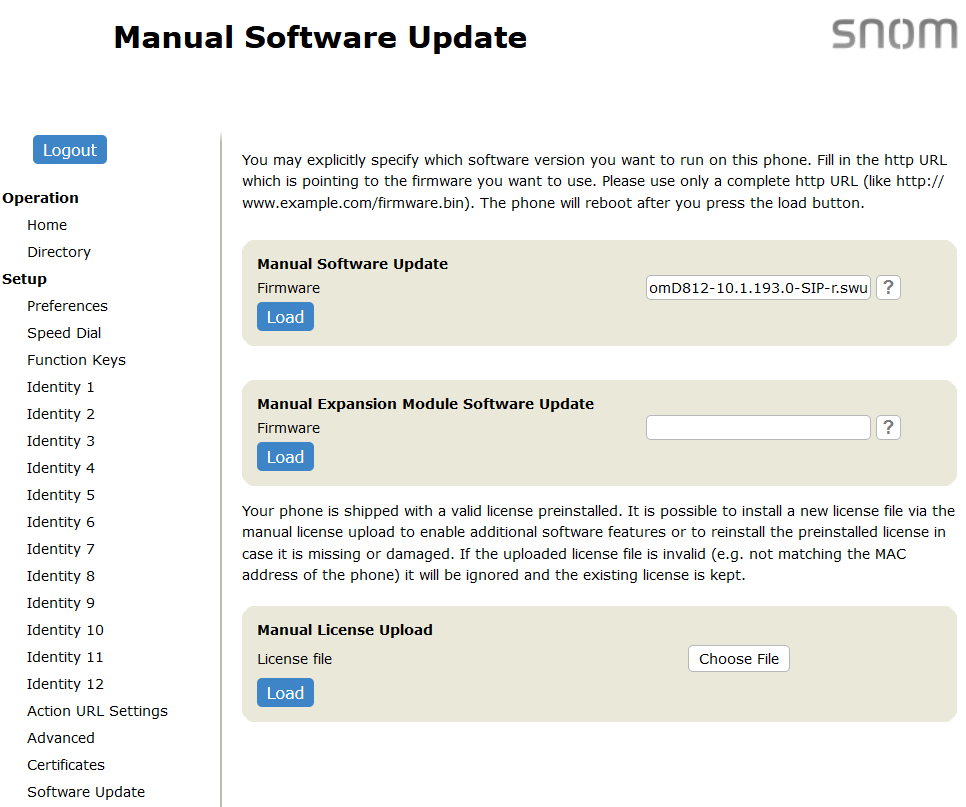Click Choose File for license file
Image resolution: width=966 pixels, height=807 pixels.
tap(738, 659)
